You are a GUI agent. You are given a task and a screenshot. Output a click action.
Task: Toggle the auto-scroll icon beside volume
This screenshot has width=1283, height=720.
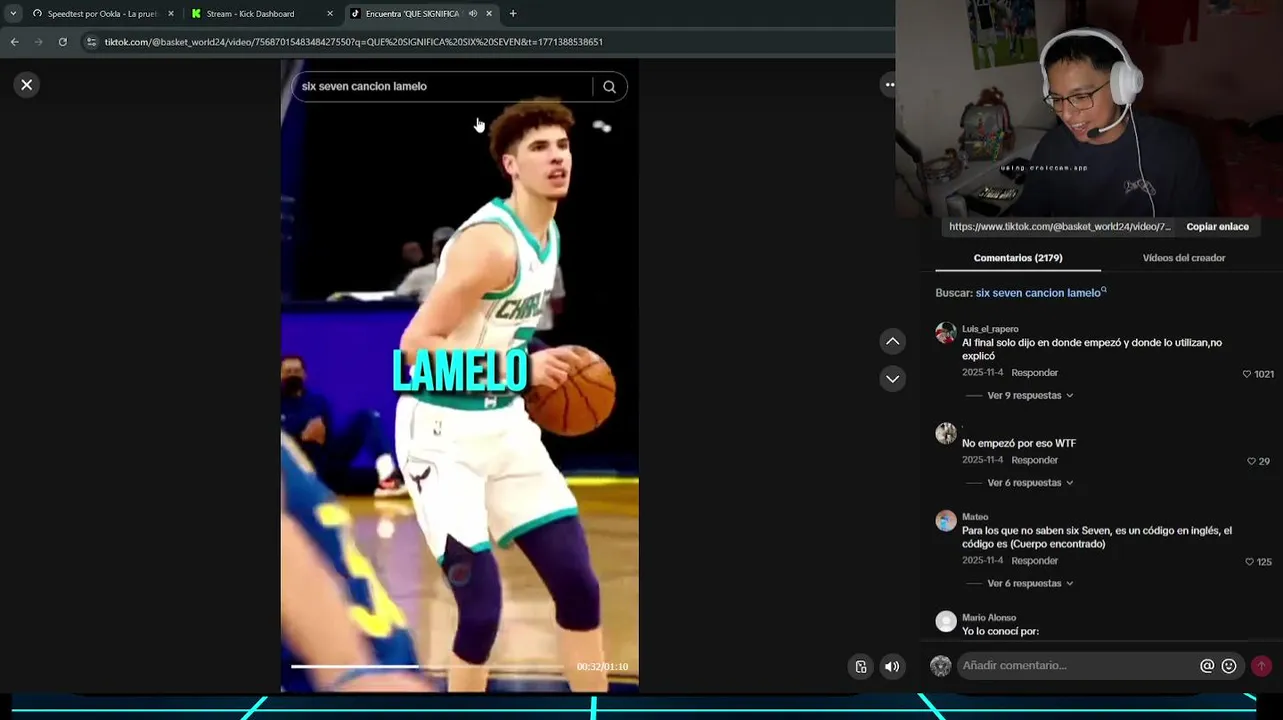[861, 667]
